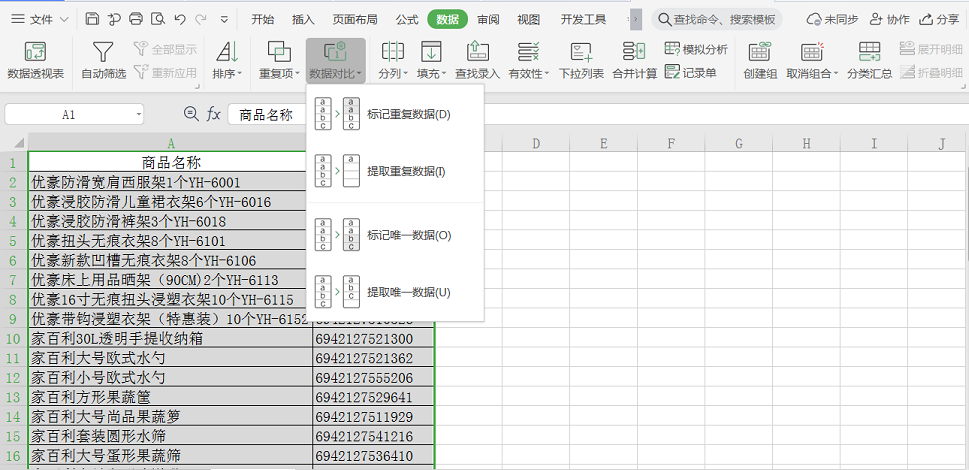Viewport: 969px width, 470px height.
Task: Click the 分享 share button
Action: pos(939,19)
